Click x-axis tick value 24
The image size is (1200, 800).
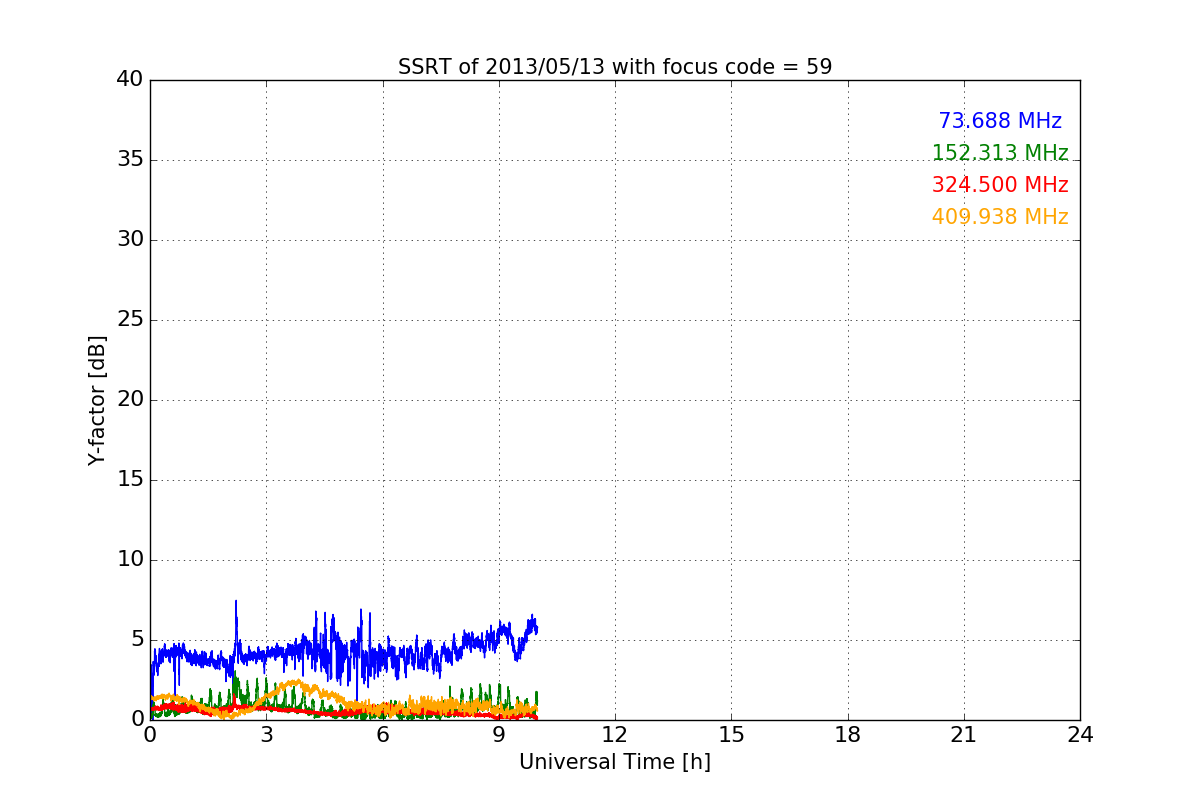point(1080,735)
